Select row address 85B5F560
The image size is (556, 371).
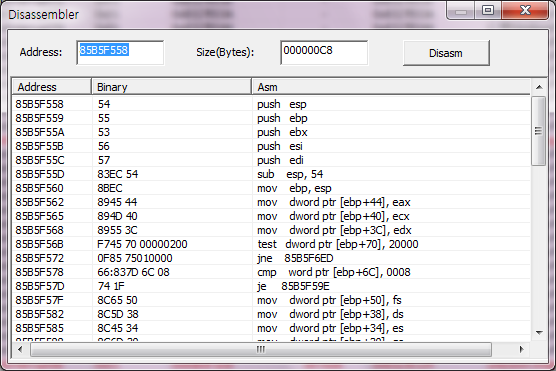(x=39, y=188)
